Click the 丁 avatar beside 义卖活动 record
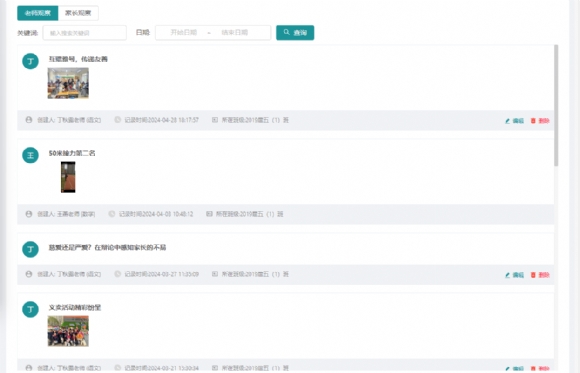This screenshot has width=580, height=373. point(30,309)
